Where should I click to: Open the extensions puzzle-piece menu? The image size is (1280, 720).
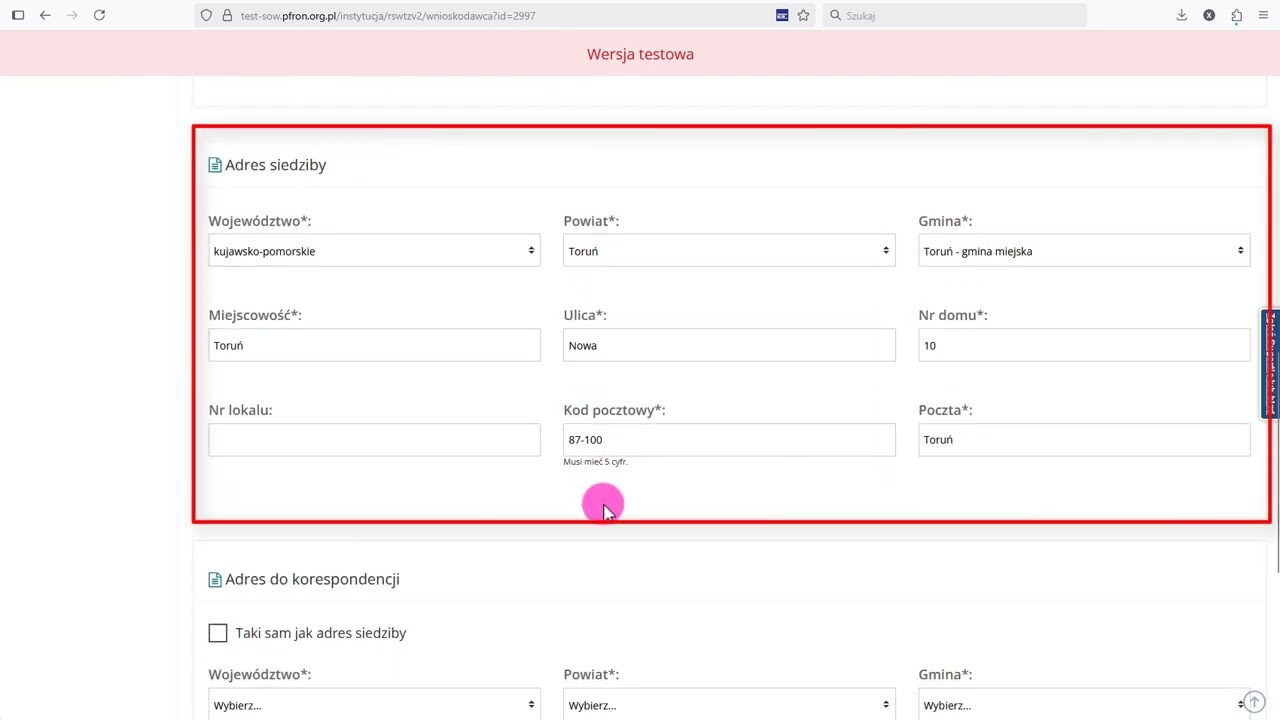pos(1237,15)
